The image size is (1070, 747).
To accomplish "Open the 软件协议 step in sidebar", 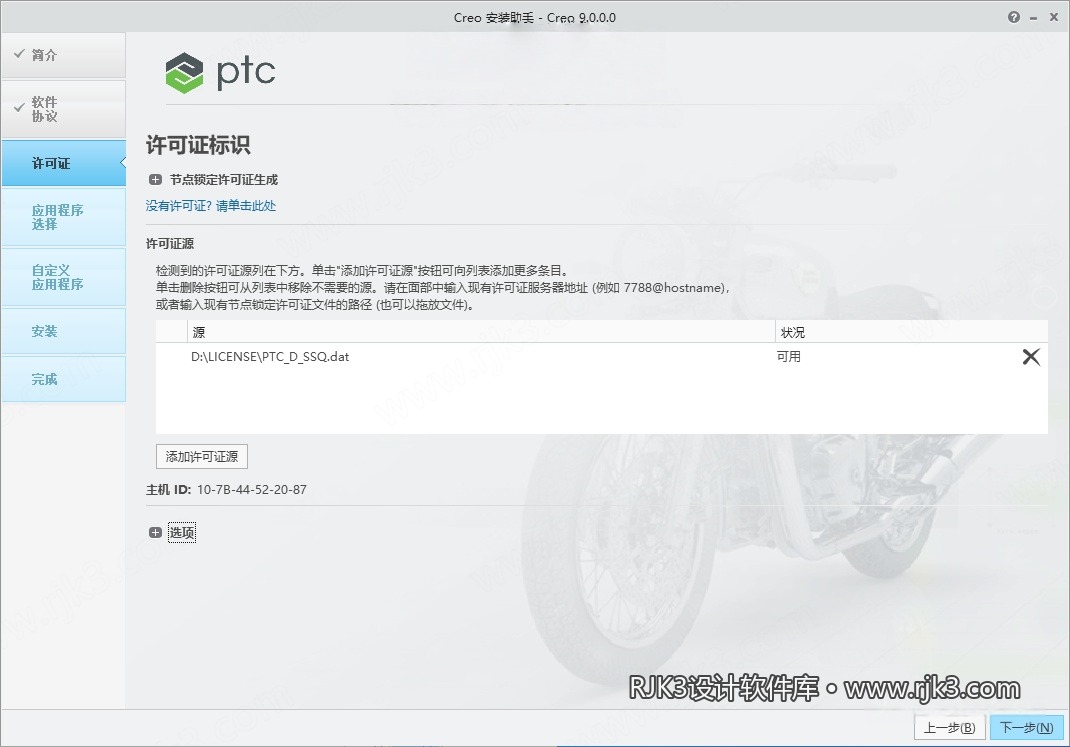I will [63, 109].
